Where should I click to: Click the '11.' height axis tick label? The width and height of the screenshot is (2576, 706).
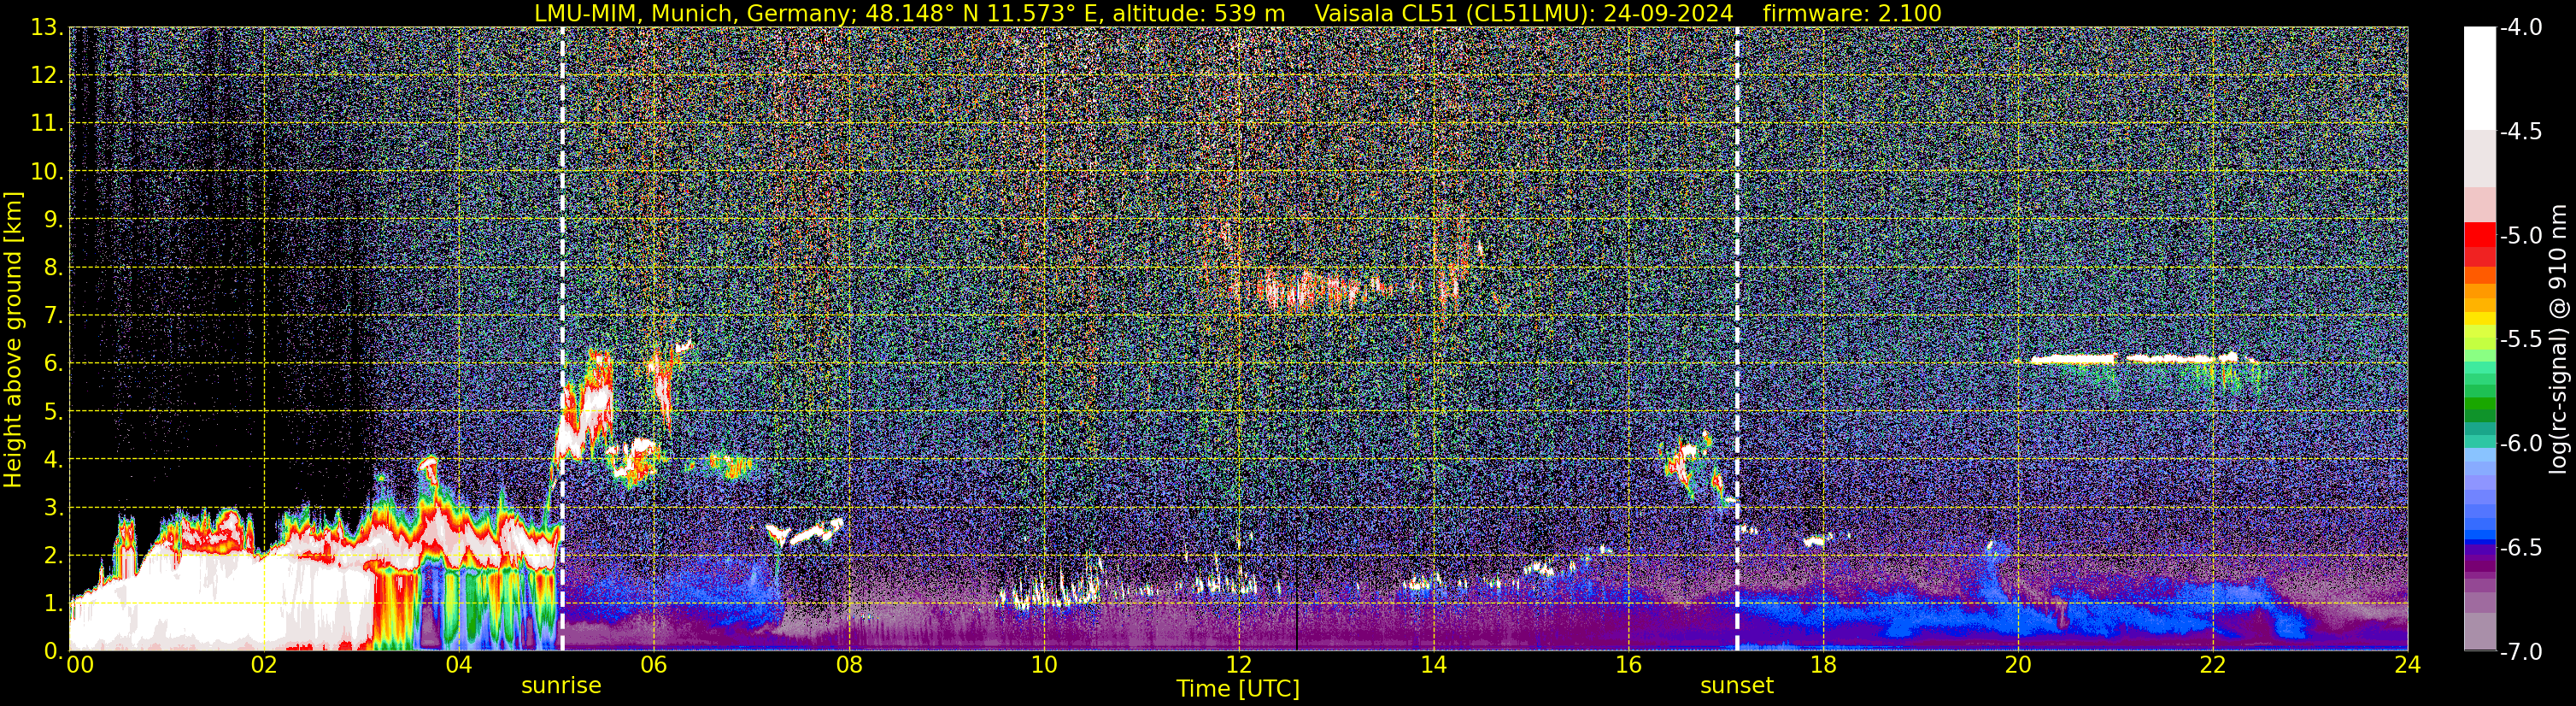(x=47, y=124)
